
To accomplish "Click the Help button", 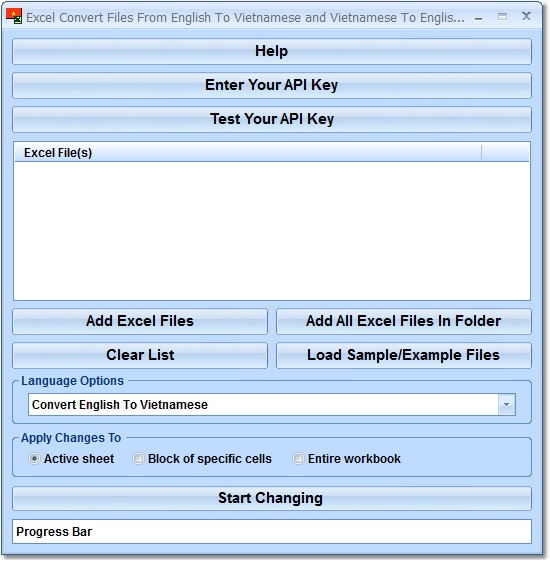I will [x=272, y=51].
